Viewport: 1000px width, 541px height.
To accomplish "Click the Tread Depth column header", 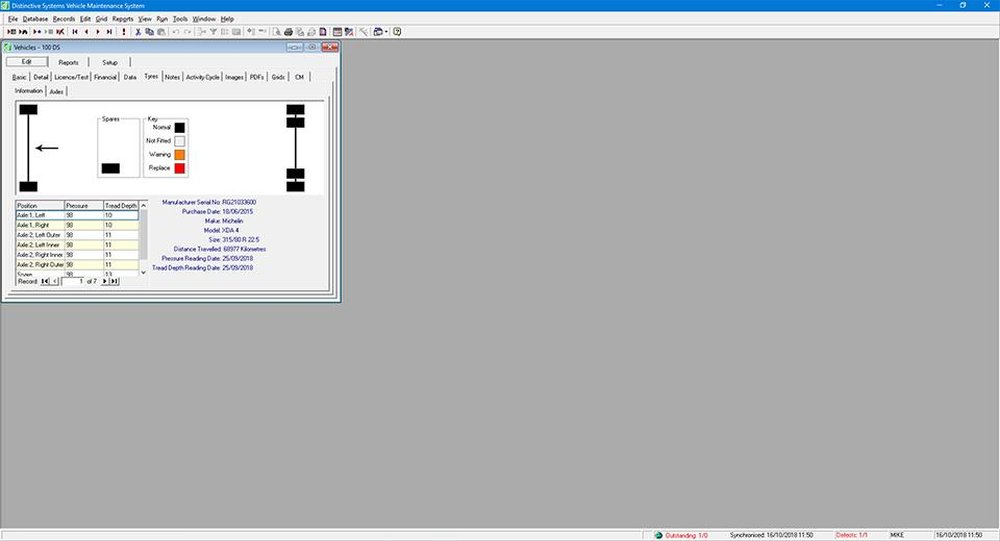I will pos(121,205).
